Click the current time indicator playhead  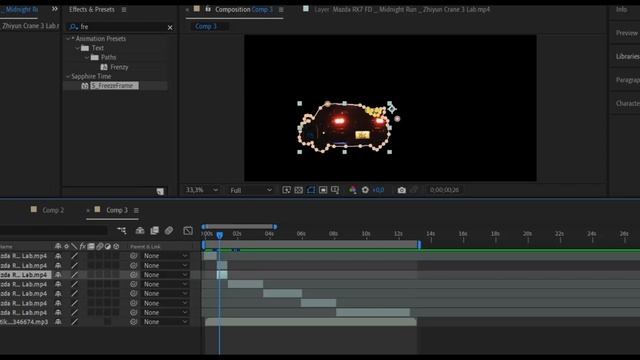tap(220, 235)
